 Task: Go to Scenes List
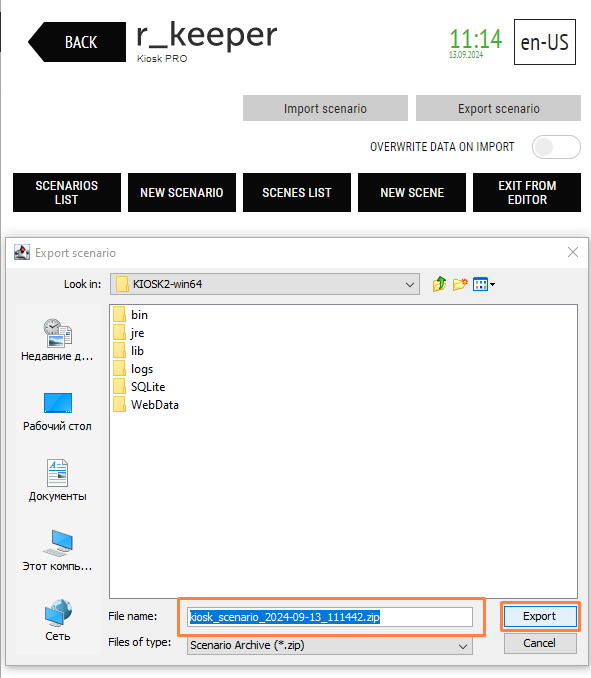[x=297, y=192]
